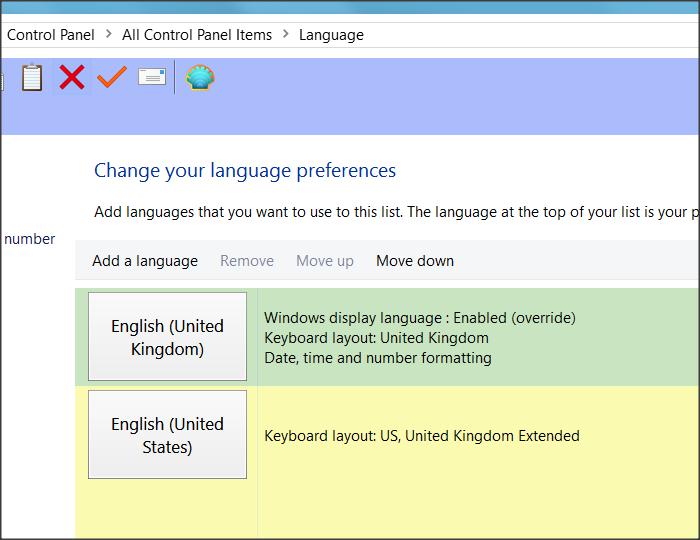Expand chevron after Control Panel breadcrumb
This screenshot has height=540, width=700.
point(108,34)
